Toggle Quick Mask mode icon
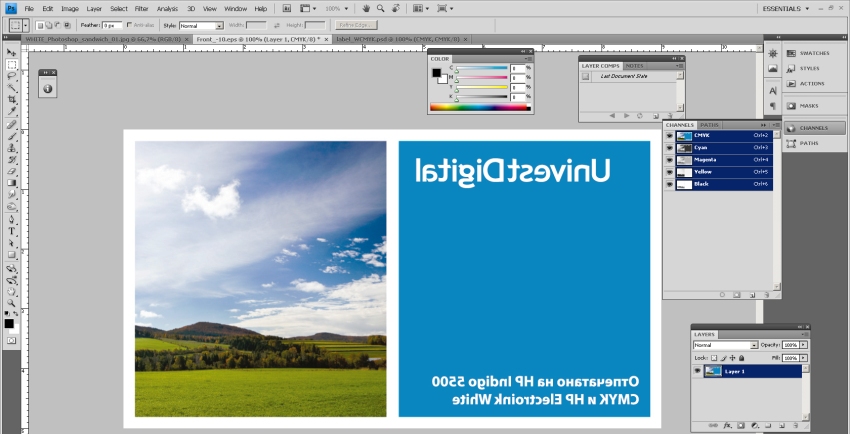The image size is (850, 434). point(11,341)
